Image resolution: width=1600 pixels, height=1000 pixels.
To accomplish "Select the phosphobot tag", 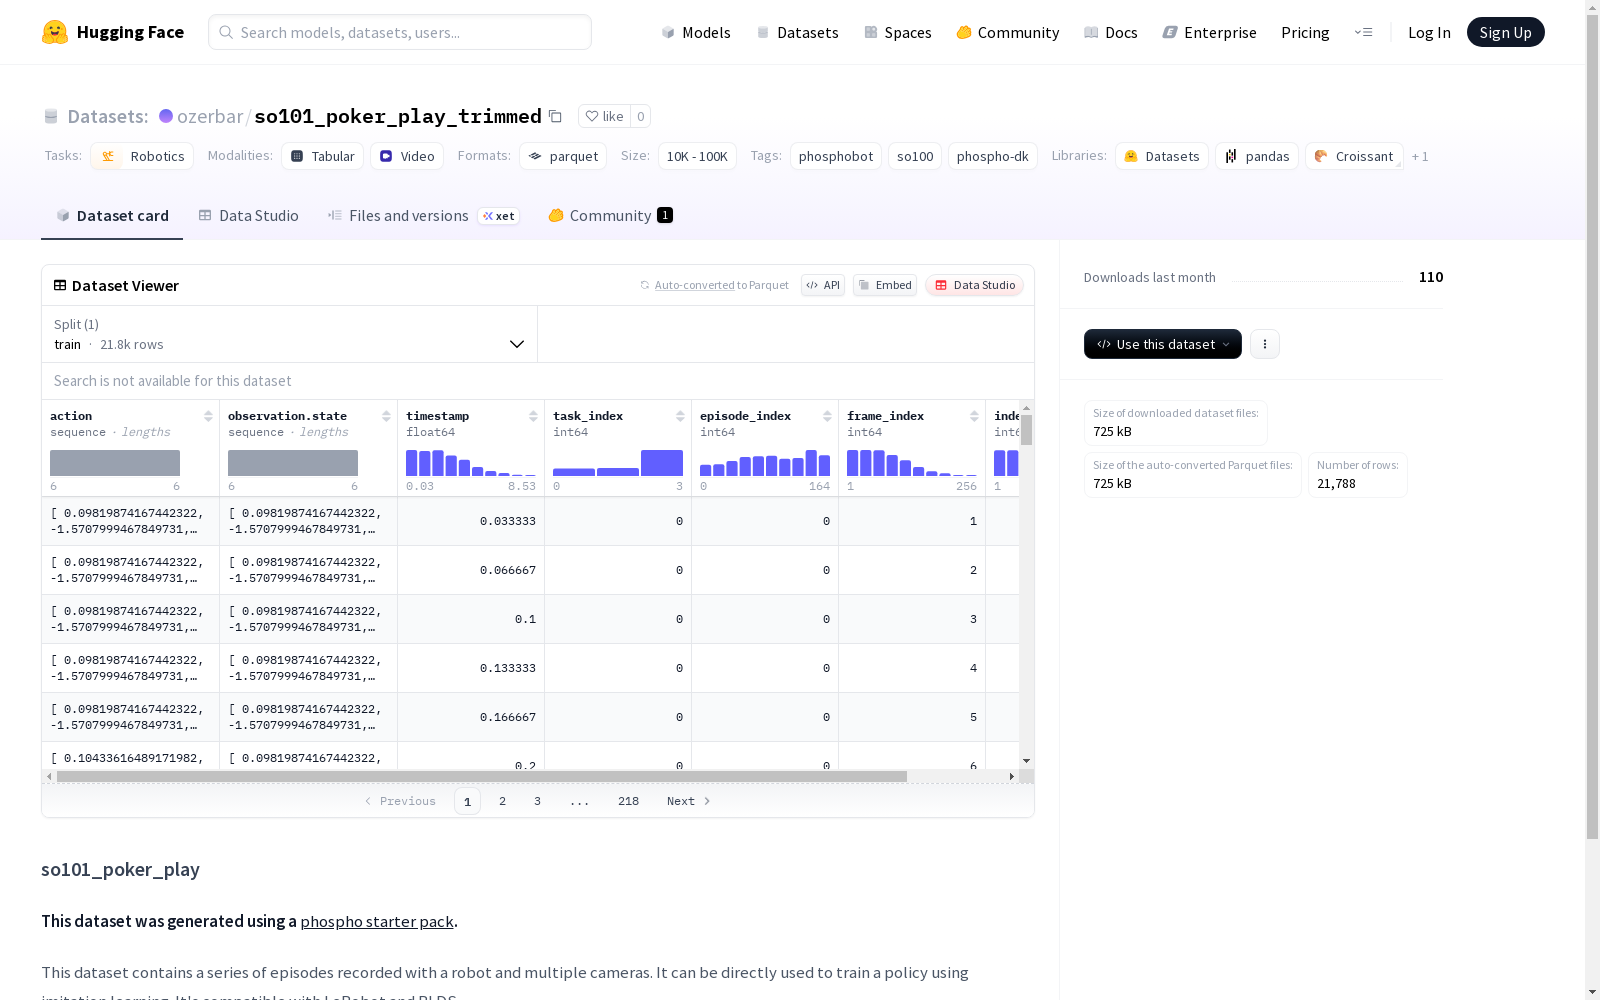I will [836, 156].
